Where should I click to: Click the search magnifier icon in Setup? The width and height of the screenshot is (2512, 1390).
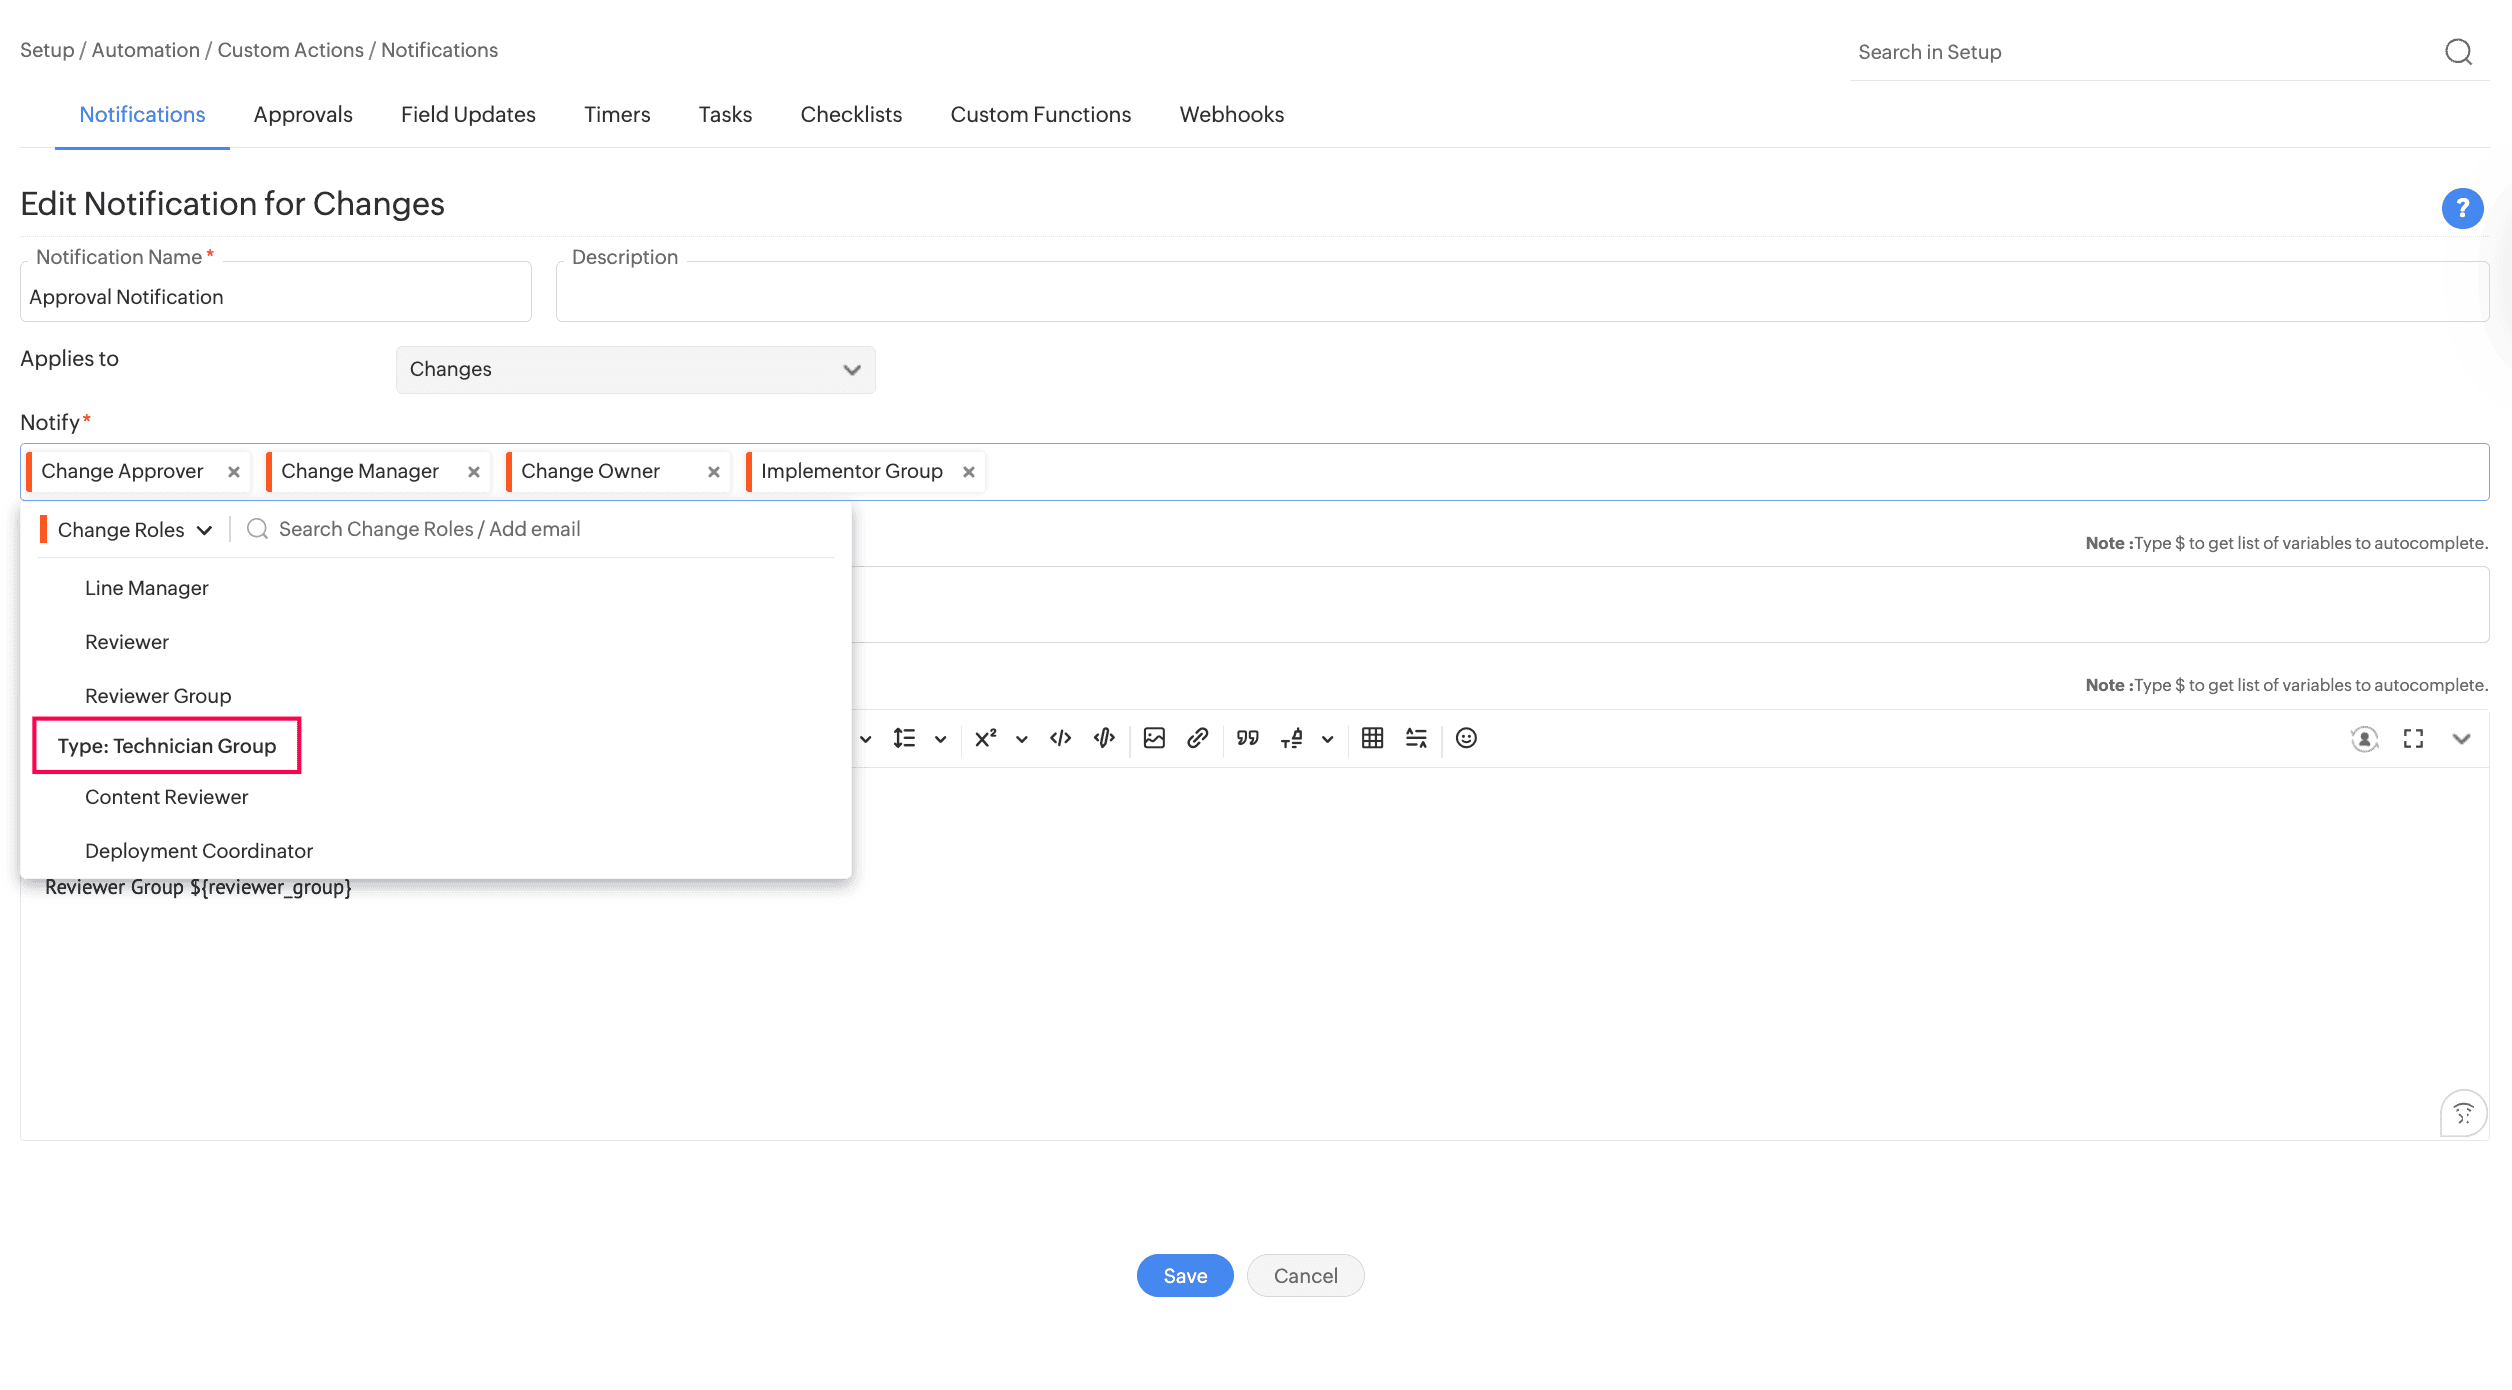pyautogui.click(x=2459, y=52)
